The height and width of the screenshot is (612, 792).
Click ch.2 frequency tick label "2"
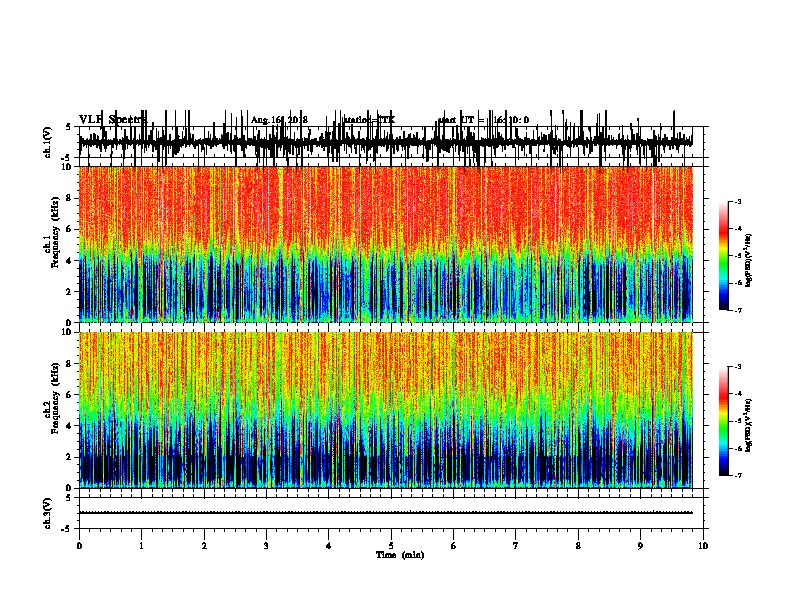(x=71, y=457)
